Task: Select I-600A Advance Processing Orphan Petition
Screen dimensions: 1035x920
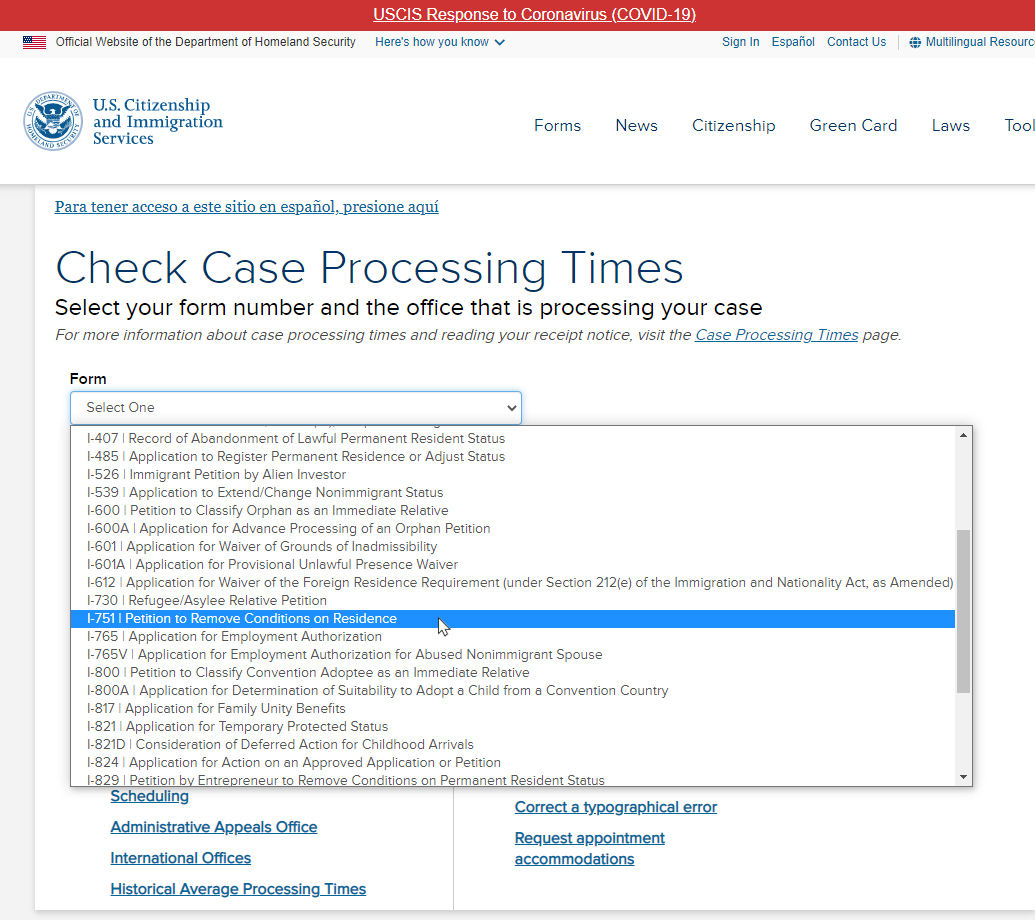Action: [x=513, y=528]
